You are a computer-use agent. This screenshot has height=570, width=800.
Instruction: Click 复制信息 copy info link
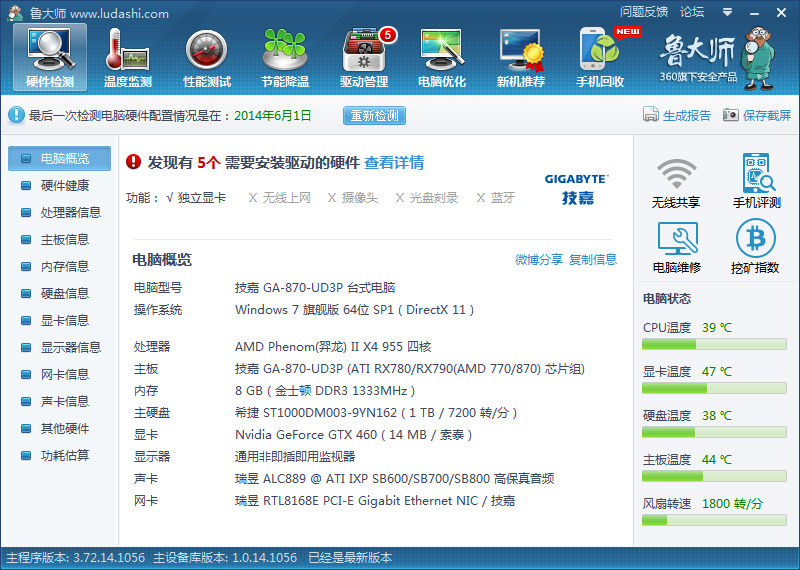(x=593, y=259)
